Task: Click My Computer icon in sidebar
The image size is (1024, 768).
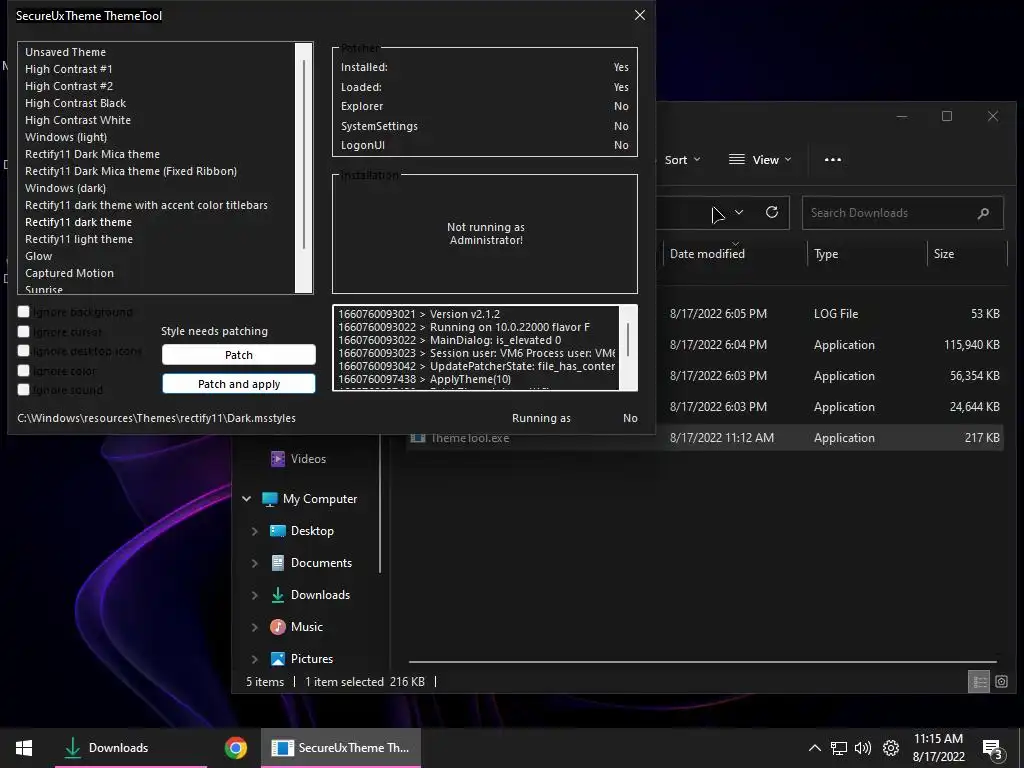Action: (270, 499)
